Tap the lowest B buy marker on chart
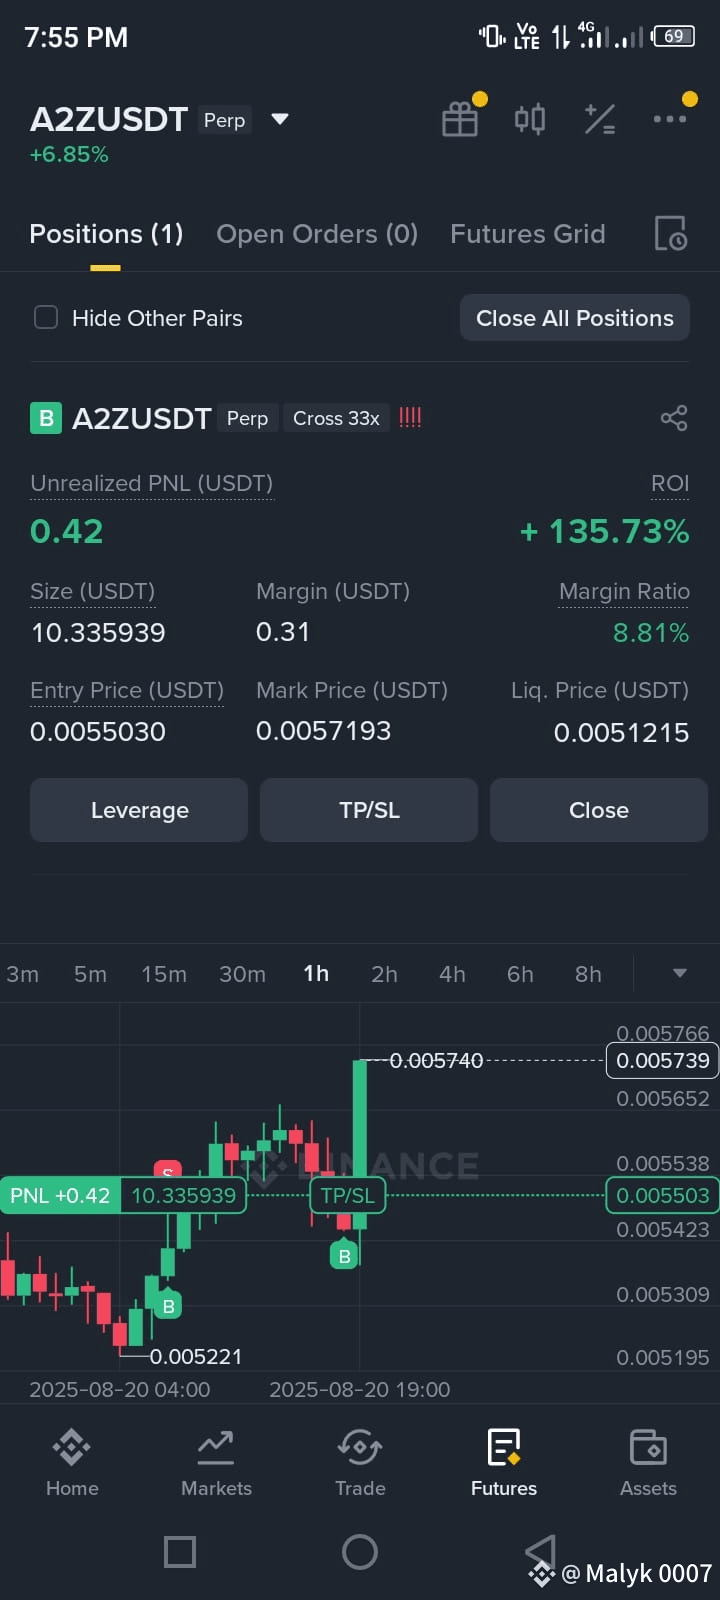Image resolution: width=720 pixels, height=1600 pixels. click(x=168, y=1305)
